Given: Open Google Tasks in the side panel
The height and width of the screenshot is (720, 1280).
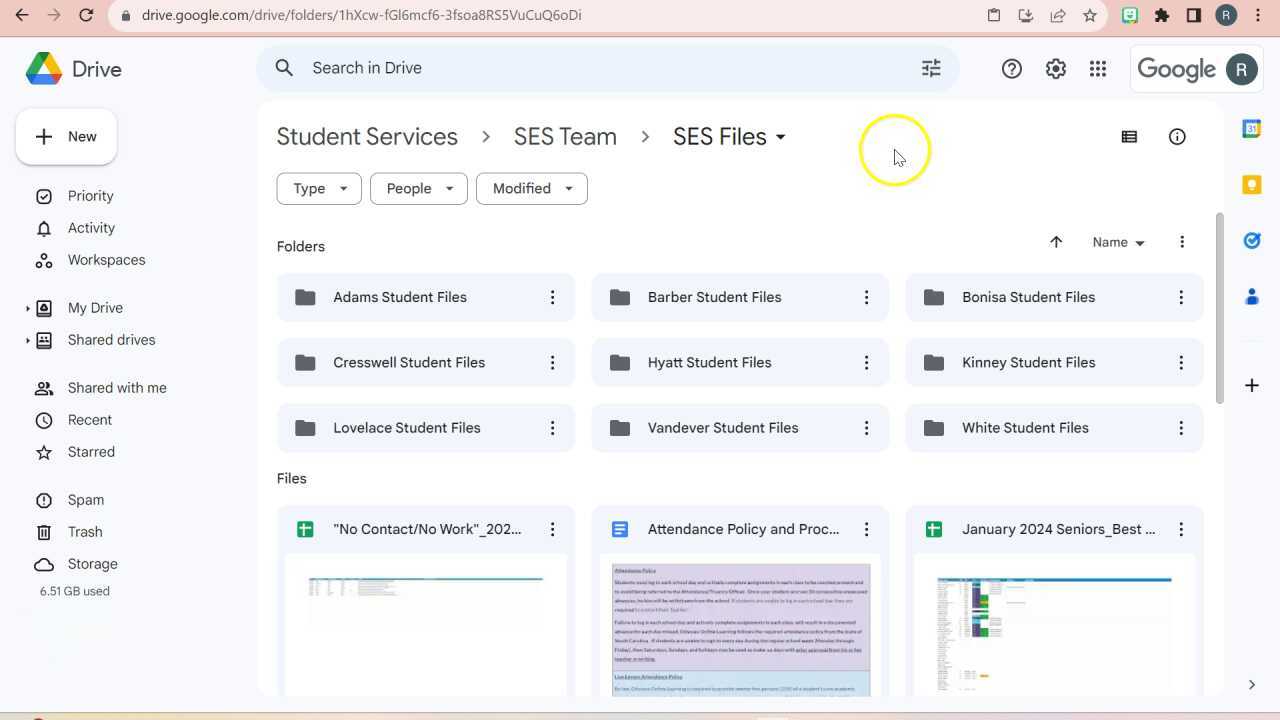Looking at the screenshot, I should [1251, 240].
